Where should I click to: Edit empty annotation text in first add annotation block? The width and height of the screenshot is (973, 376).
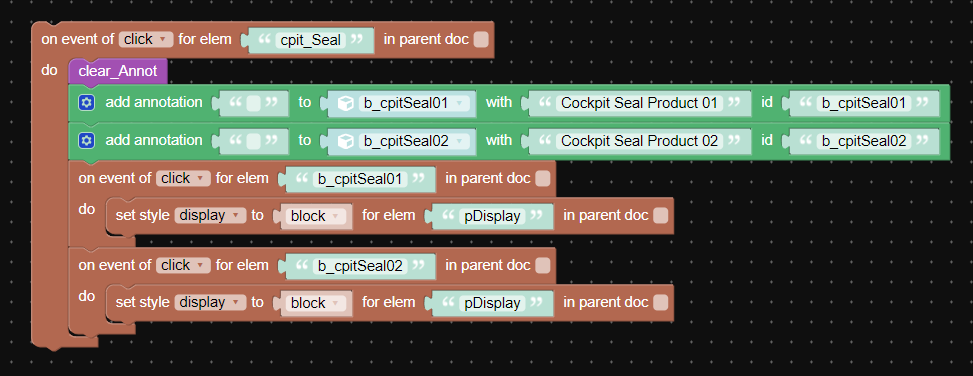point(253,103)
